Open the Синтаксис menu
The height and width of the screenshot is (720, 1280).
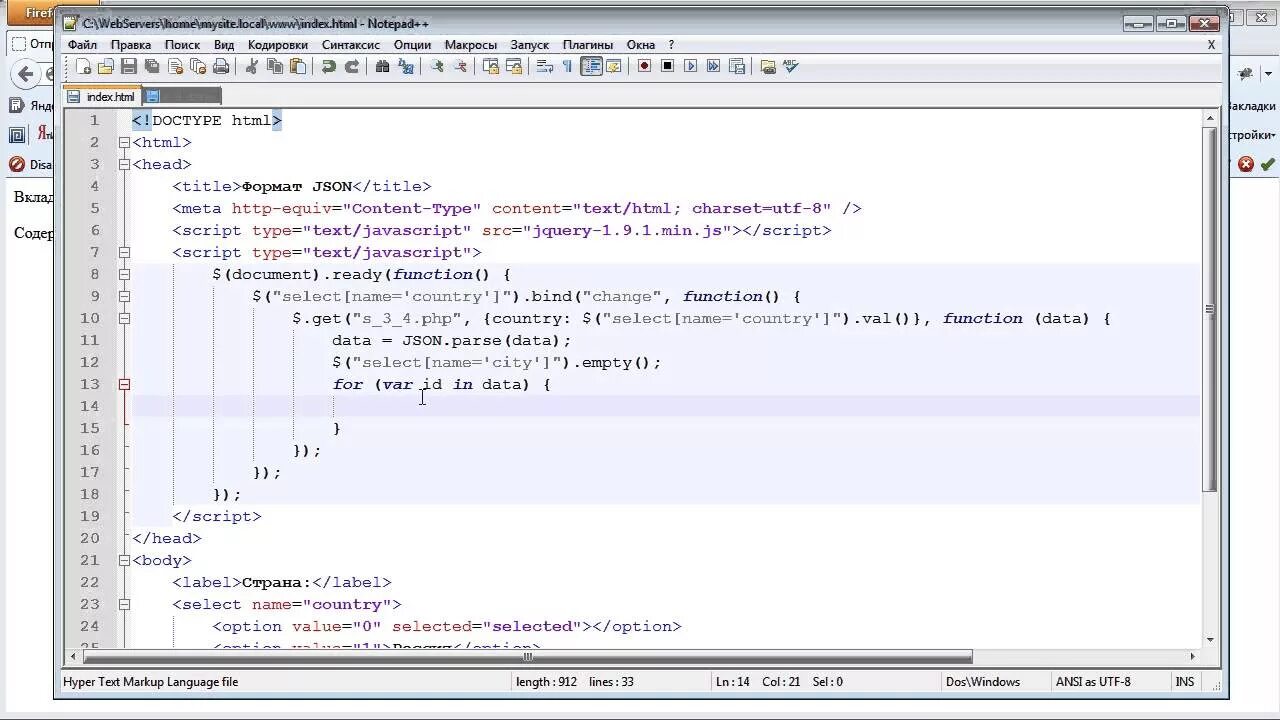350,45
